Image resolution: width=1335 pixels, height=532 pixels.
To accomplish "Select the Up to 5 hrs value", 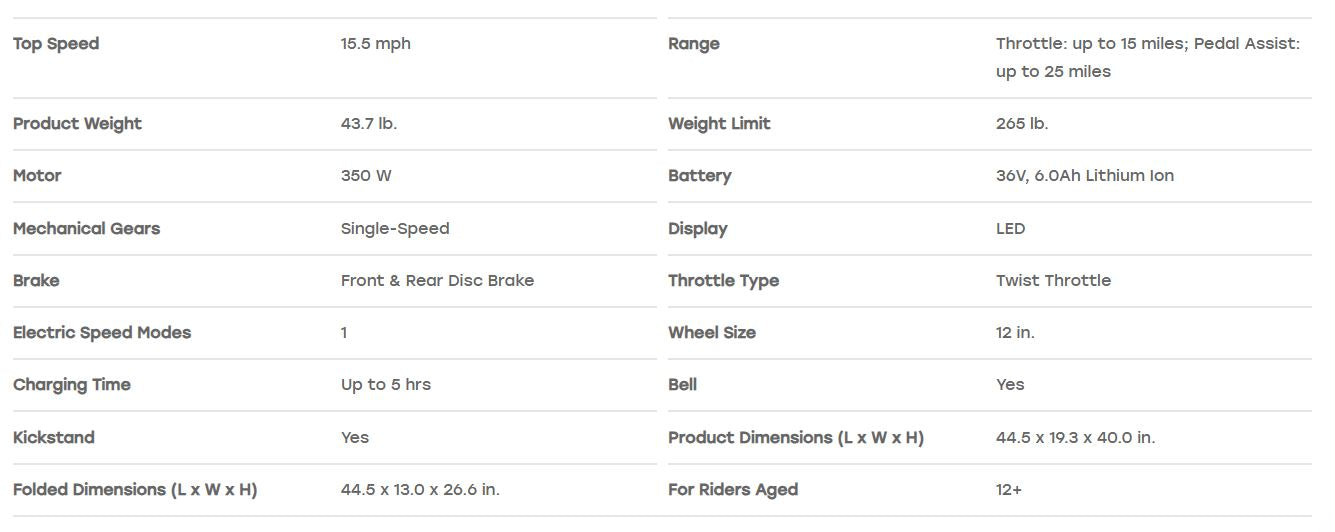I will click(386, 385).
